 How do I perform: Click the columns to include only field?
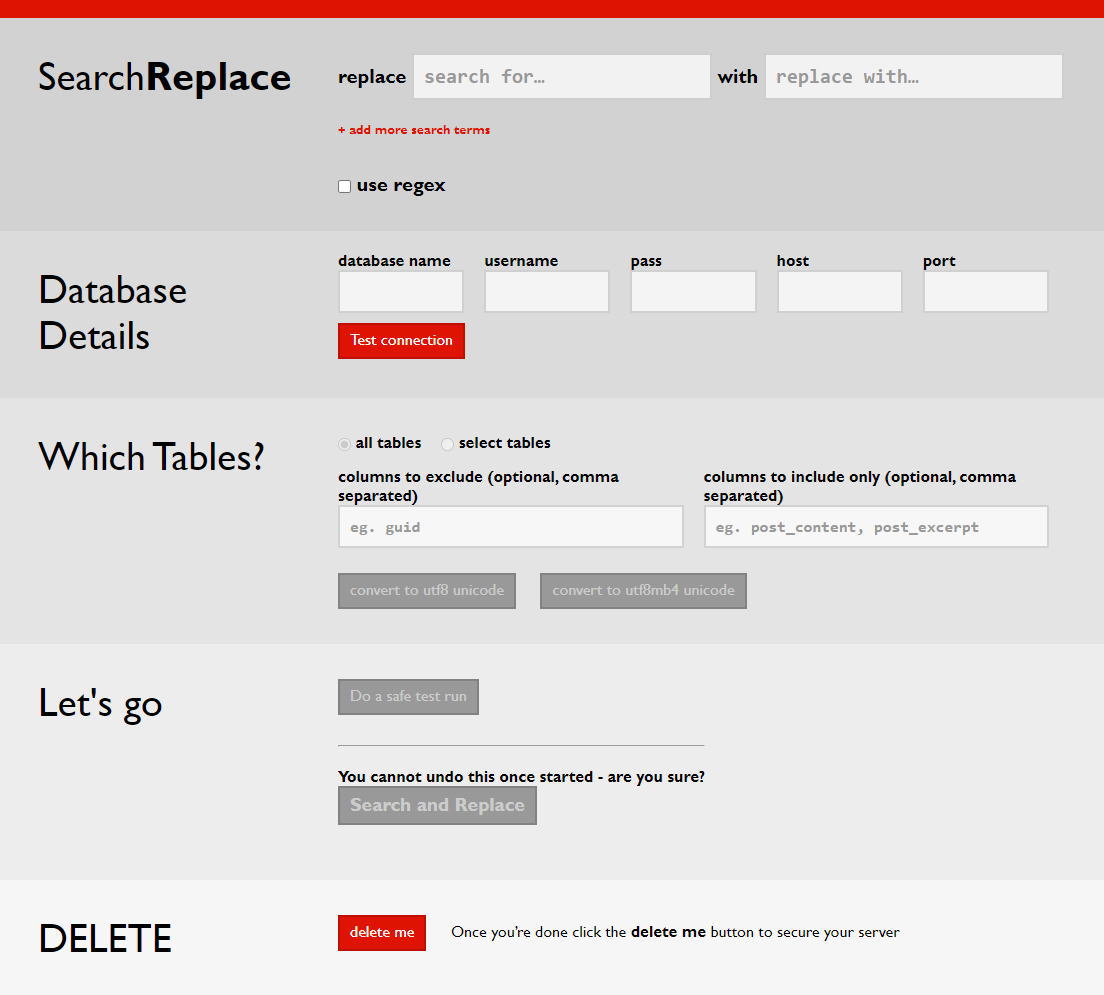click(x=875, y=527)
